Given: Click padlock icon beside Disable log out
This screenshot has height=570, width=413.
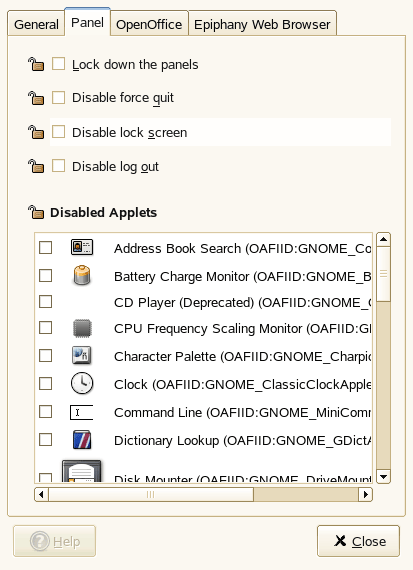Looking at the screenshot, I should [36, 166].
